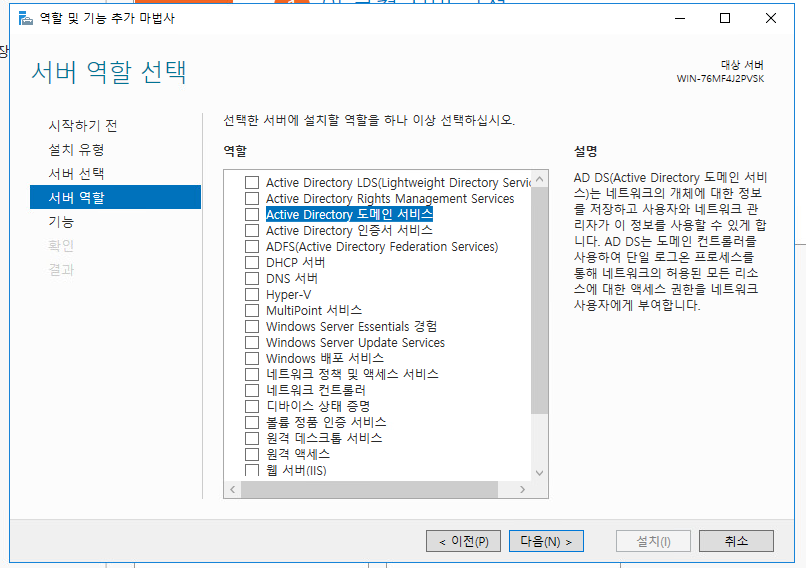This screenshot has width=806, height=568.
Task: Check the 볼륨 정품 인증 서비스 checkbox
Action: coord(252,423)
